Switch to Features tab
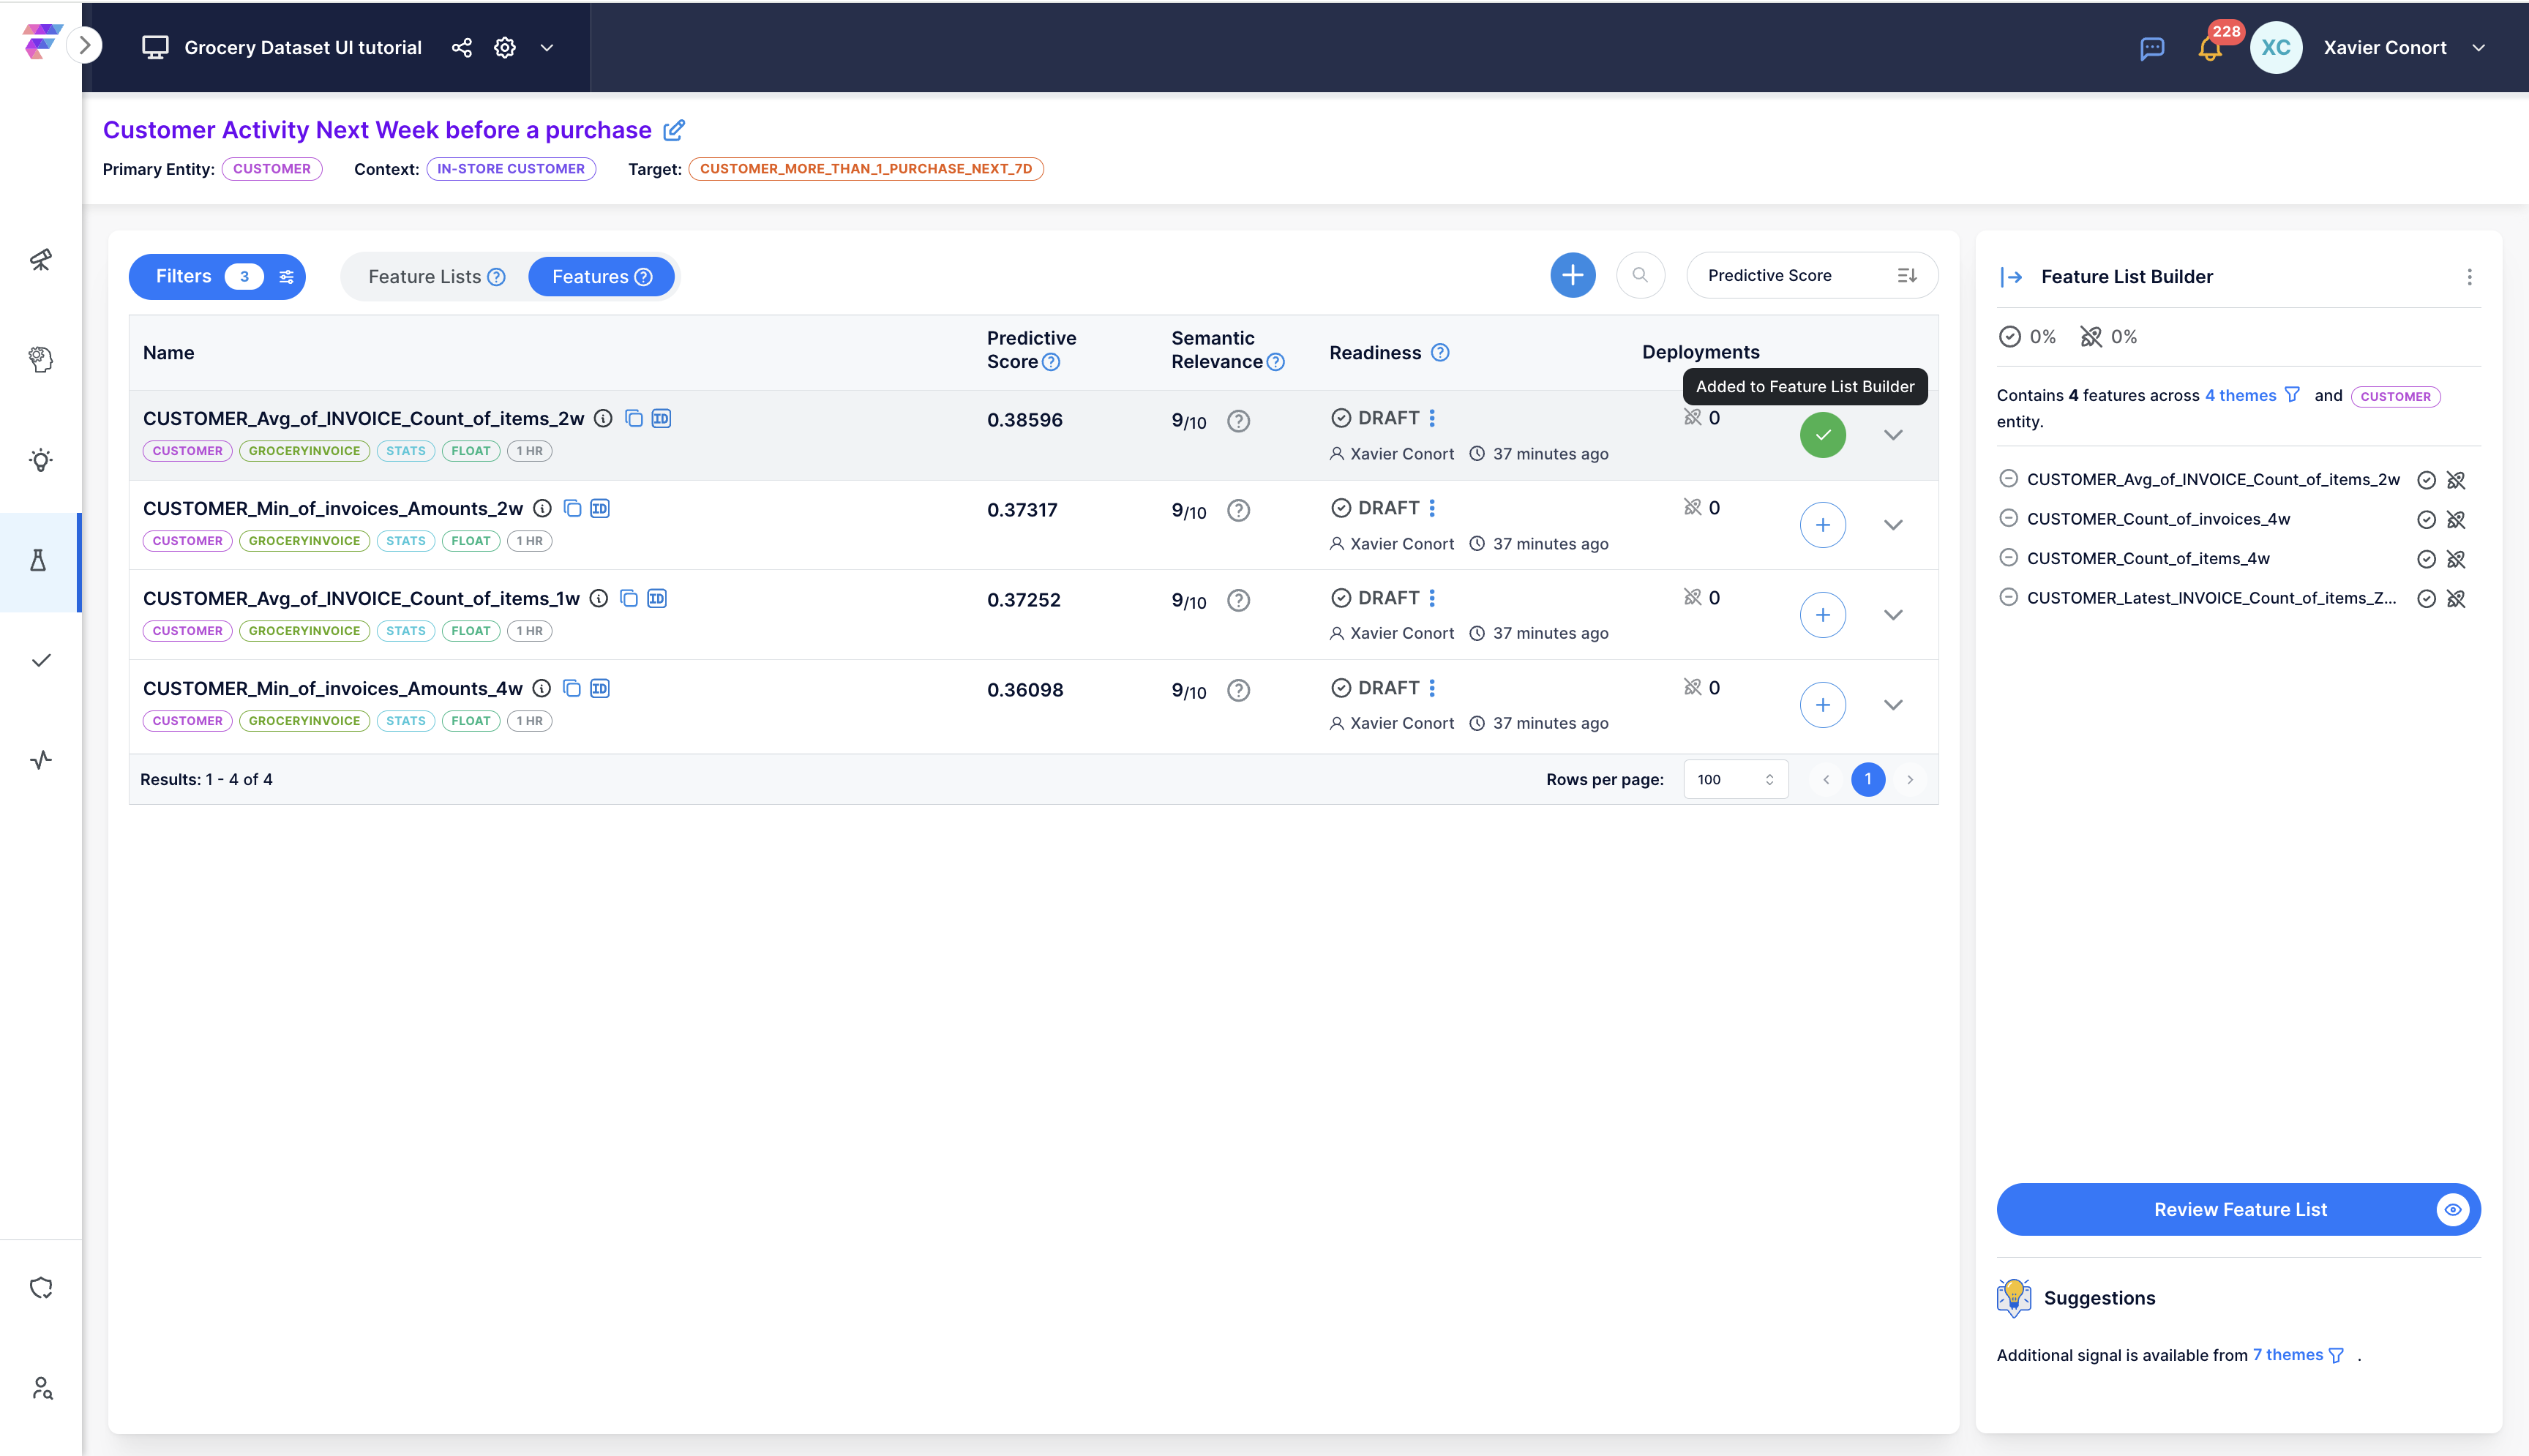The height and width of the screenshot is (1456, 2529). tap(601, 277)
